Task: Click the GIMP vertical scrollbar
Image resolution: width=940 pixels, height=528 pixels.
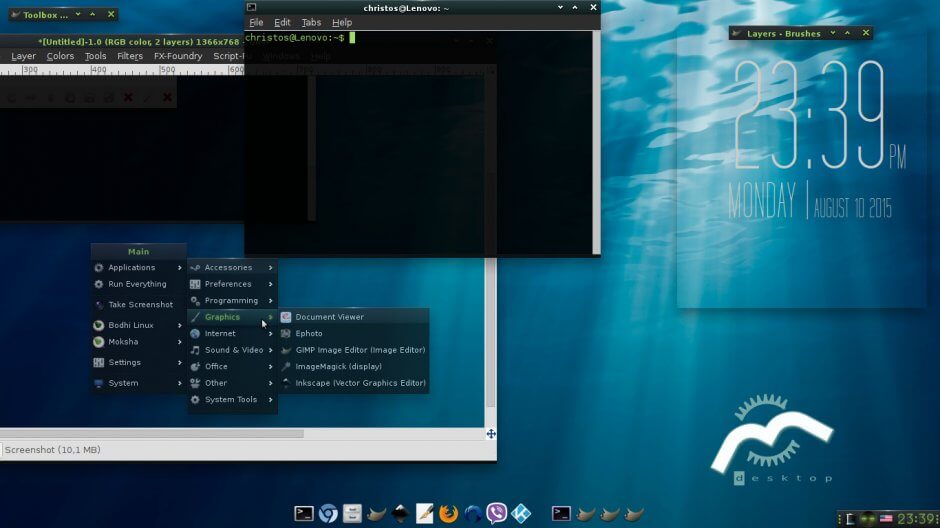Action: point(490,333)
